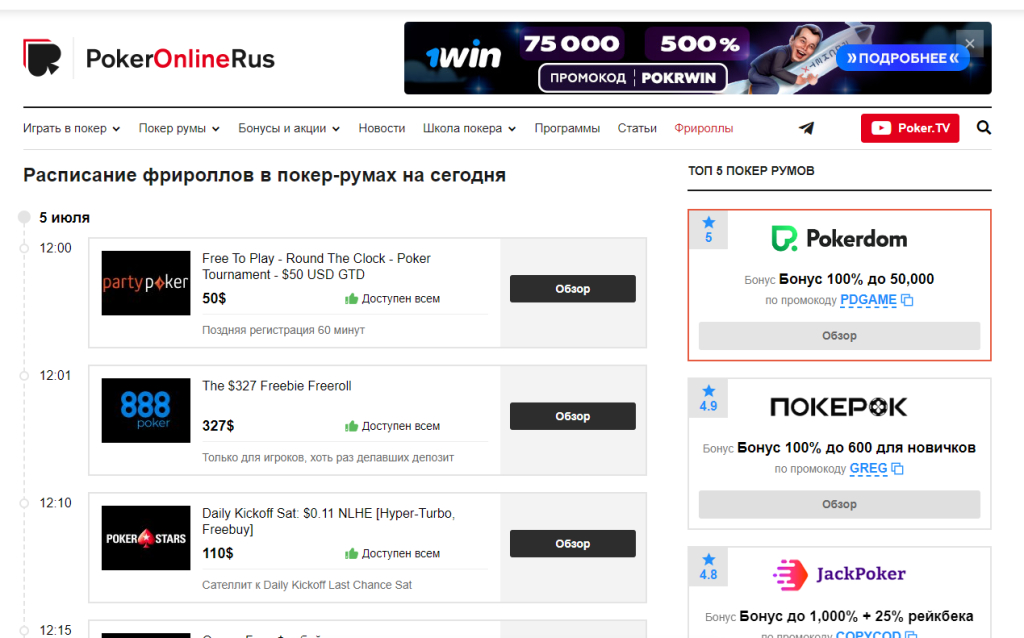
Task: Open the Статьи menu item
Action: 637,128
